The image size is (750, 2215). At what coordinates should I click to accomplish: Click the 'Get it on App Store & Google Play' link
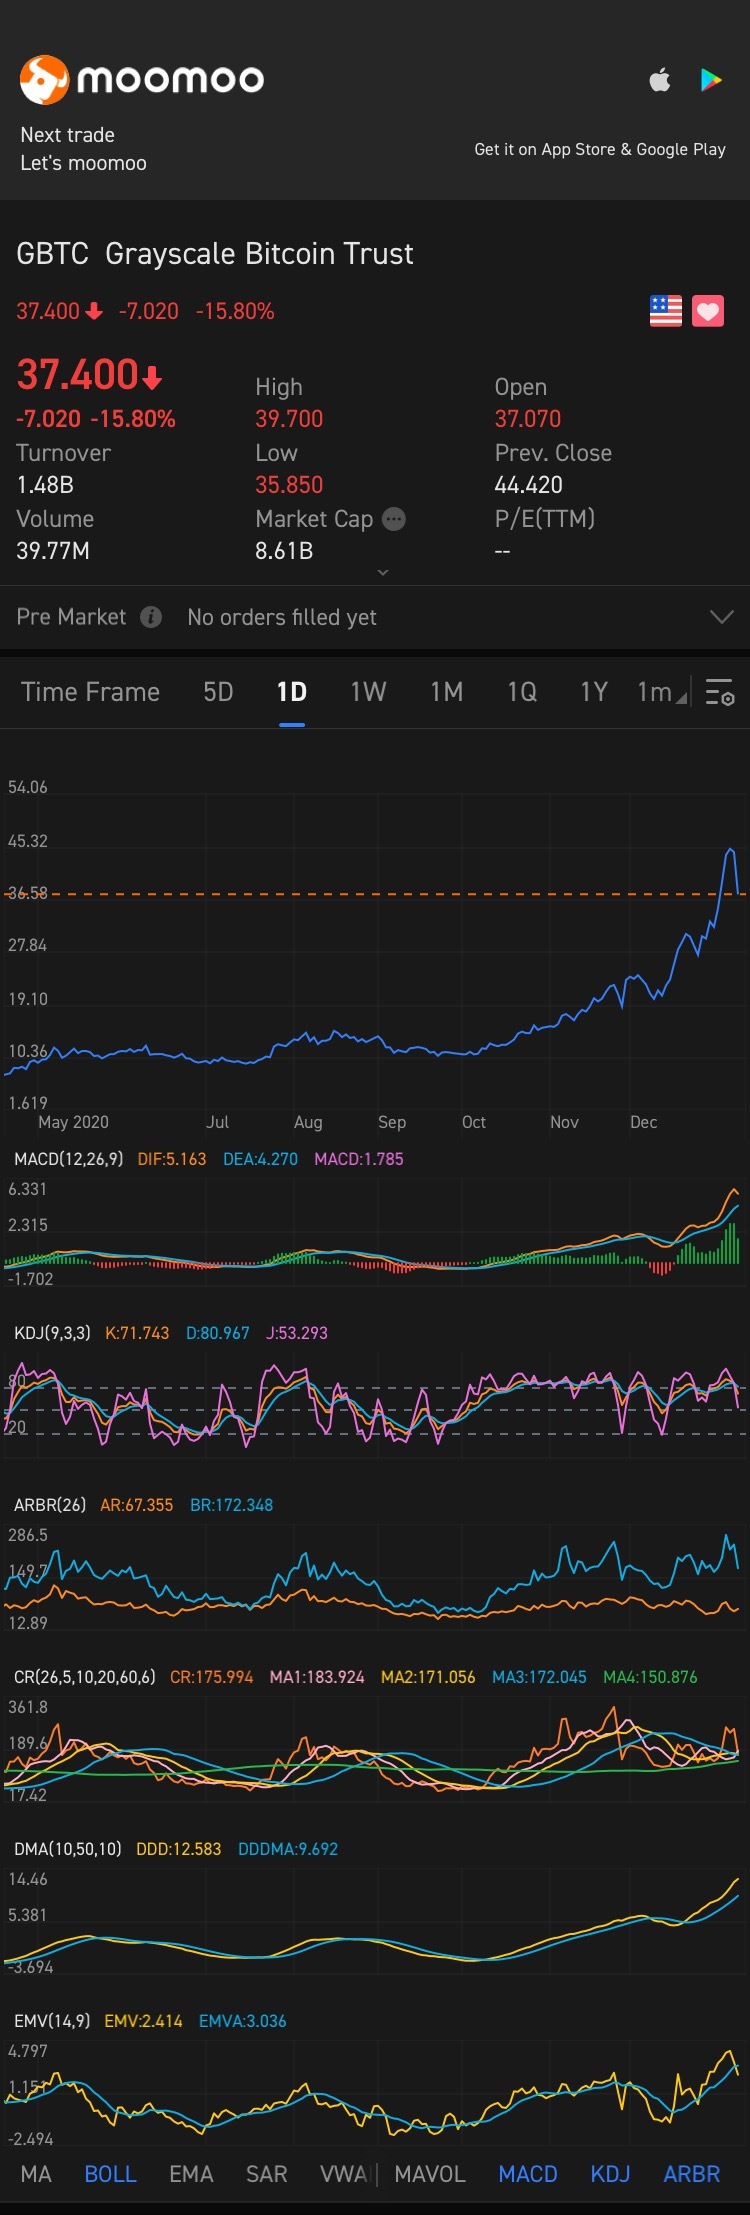pyautogui.click(x=600, y=149)
